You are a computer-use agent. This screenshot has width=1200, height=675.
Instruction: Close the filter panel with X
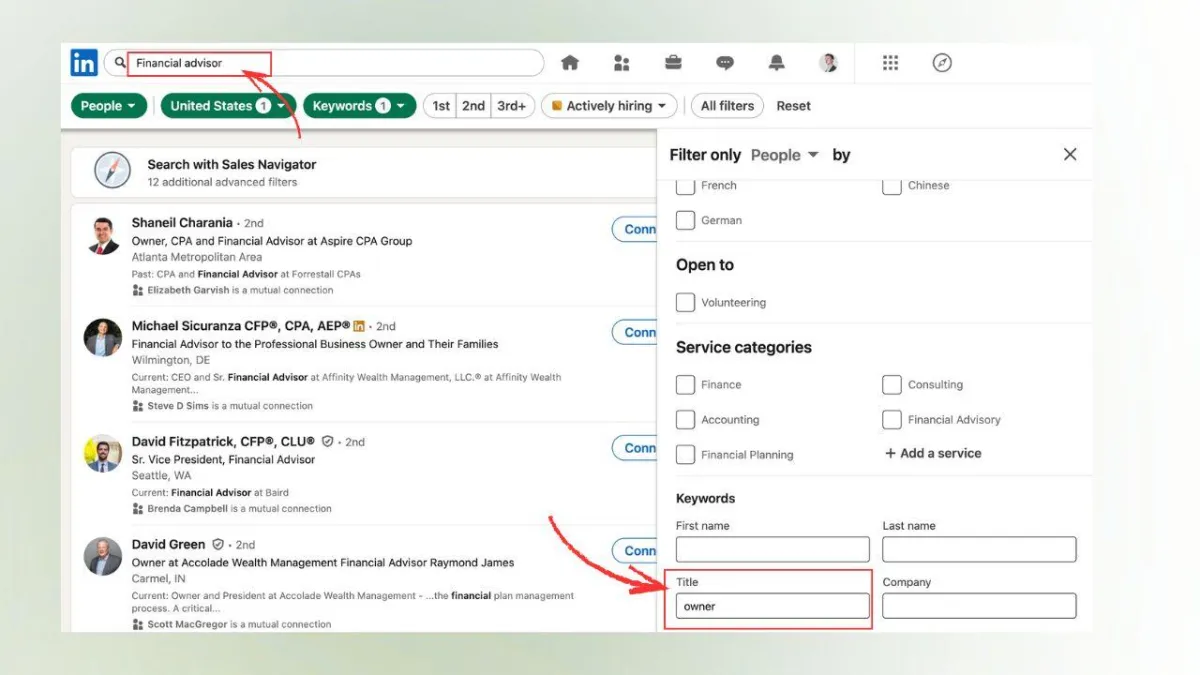point(1070,154)
